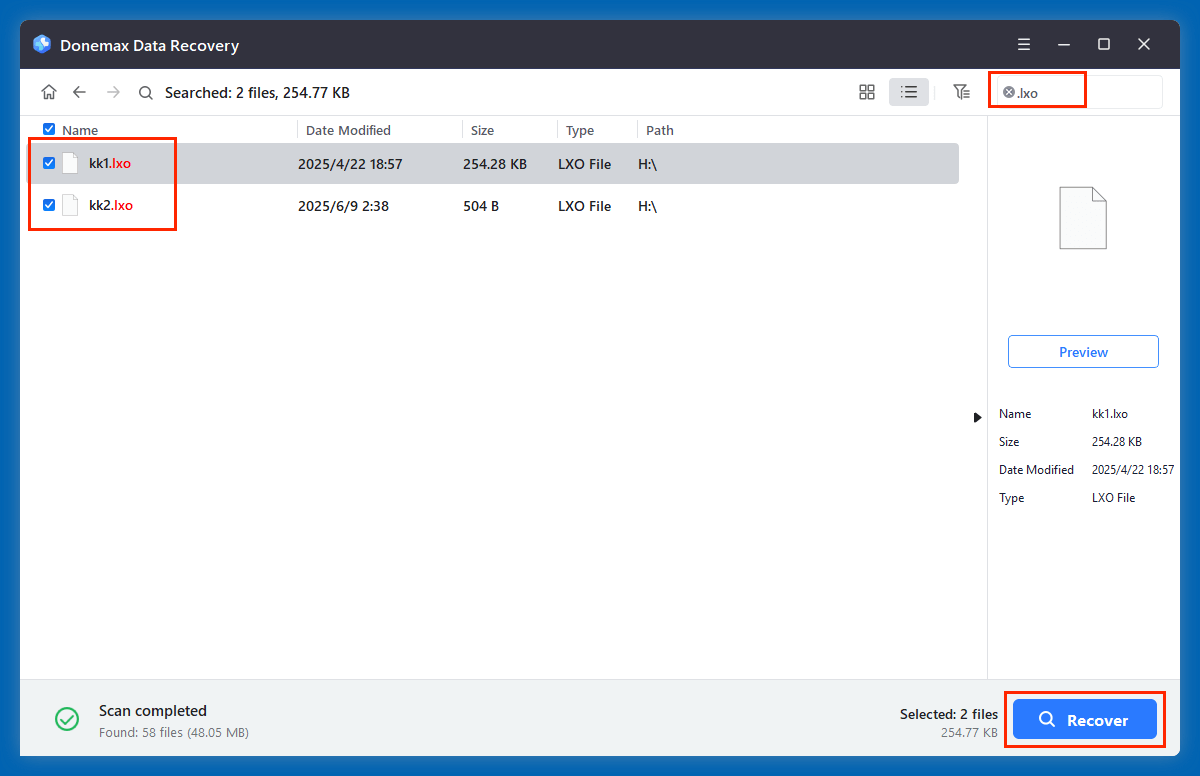Click the Home navigation icon
Viewport: 1200px width, 776px height.
pyautogui.click(x=48, y=91)
